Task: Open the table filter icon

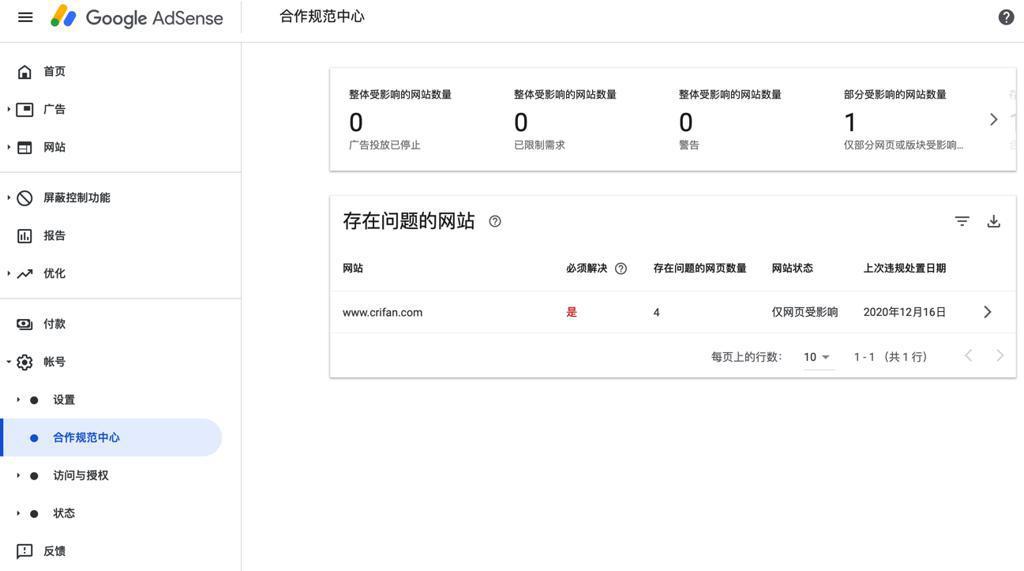Action: 961,221
